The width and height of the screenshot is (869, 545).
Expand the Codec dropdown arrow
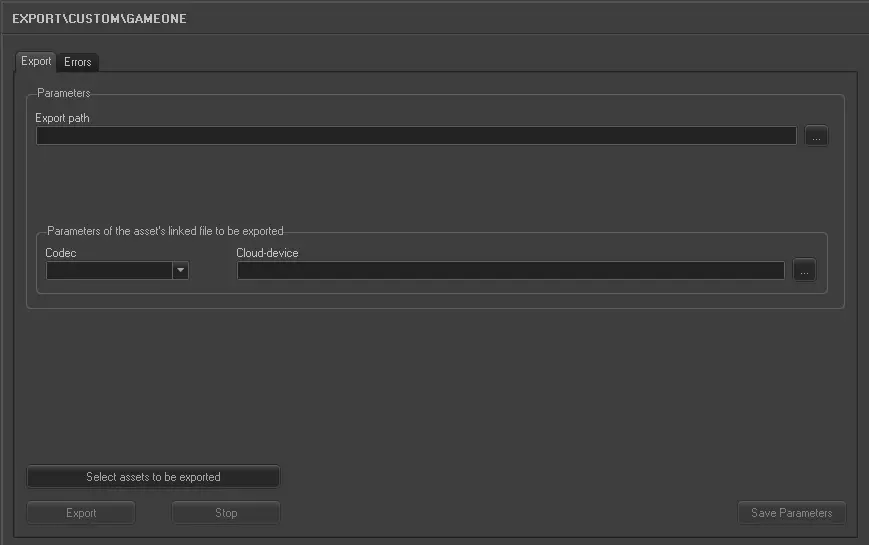pos(180,270)
